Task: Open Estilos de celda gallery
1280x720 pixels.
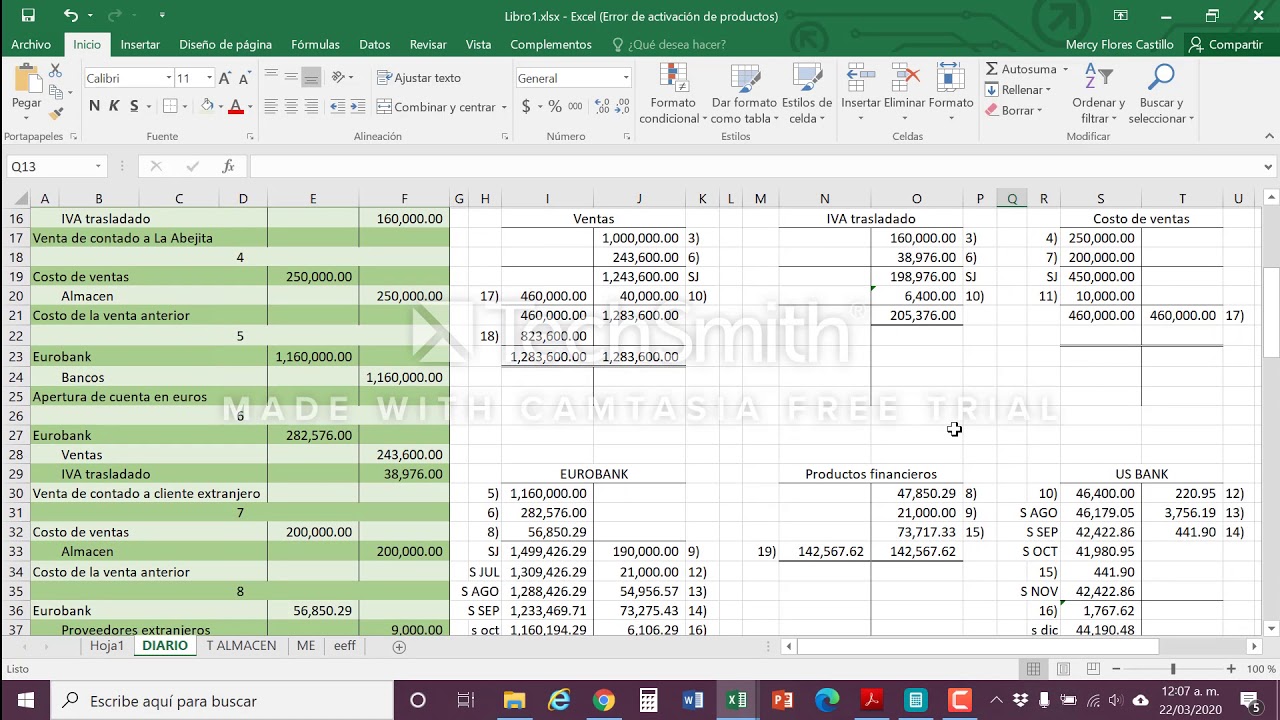Action: pyautogui.click(x=807, y=95)
